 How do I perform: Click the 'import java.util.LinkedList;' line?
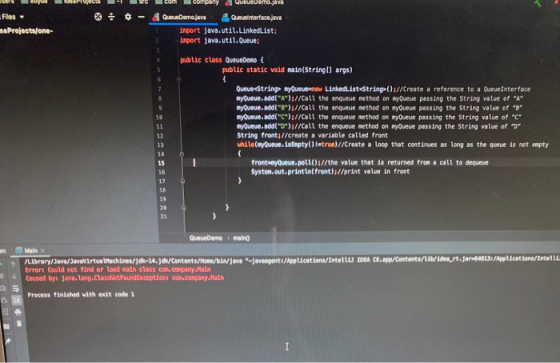click(x=228, y=31)
